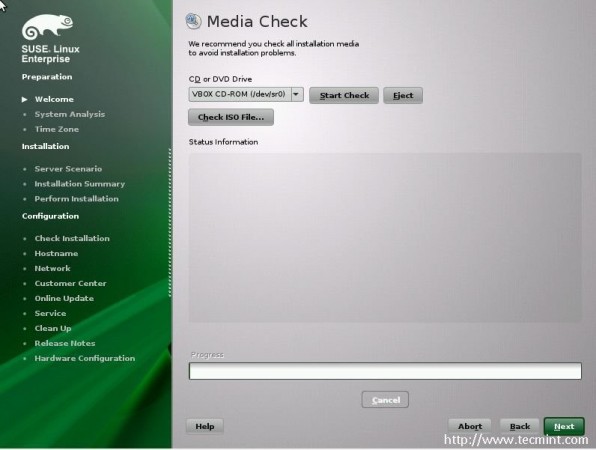This screenshot has height=450, width=596.
Task: Select Online Update step
Action: point(64,298)
